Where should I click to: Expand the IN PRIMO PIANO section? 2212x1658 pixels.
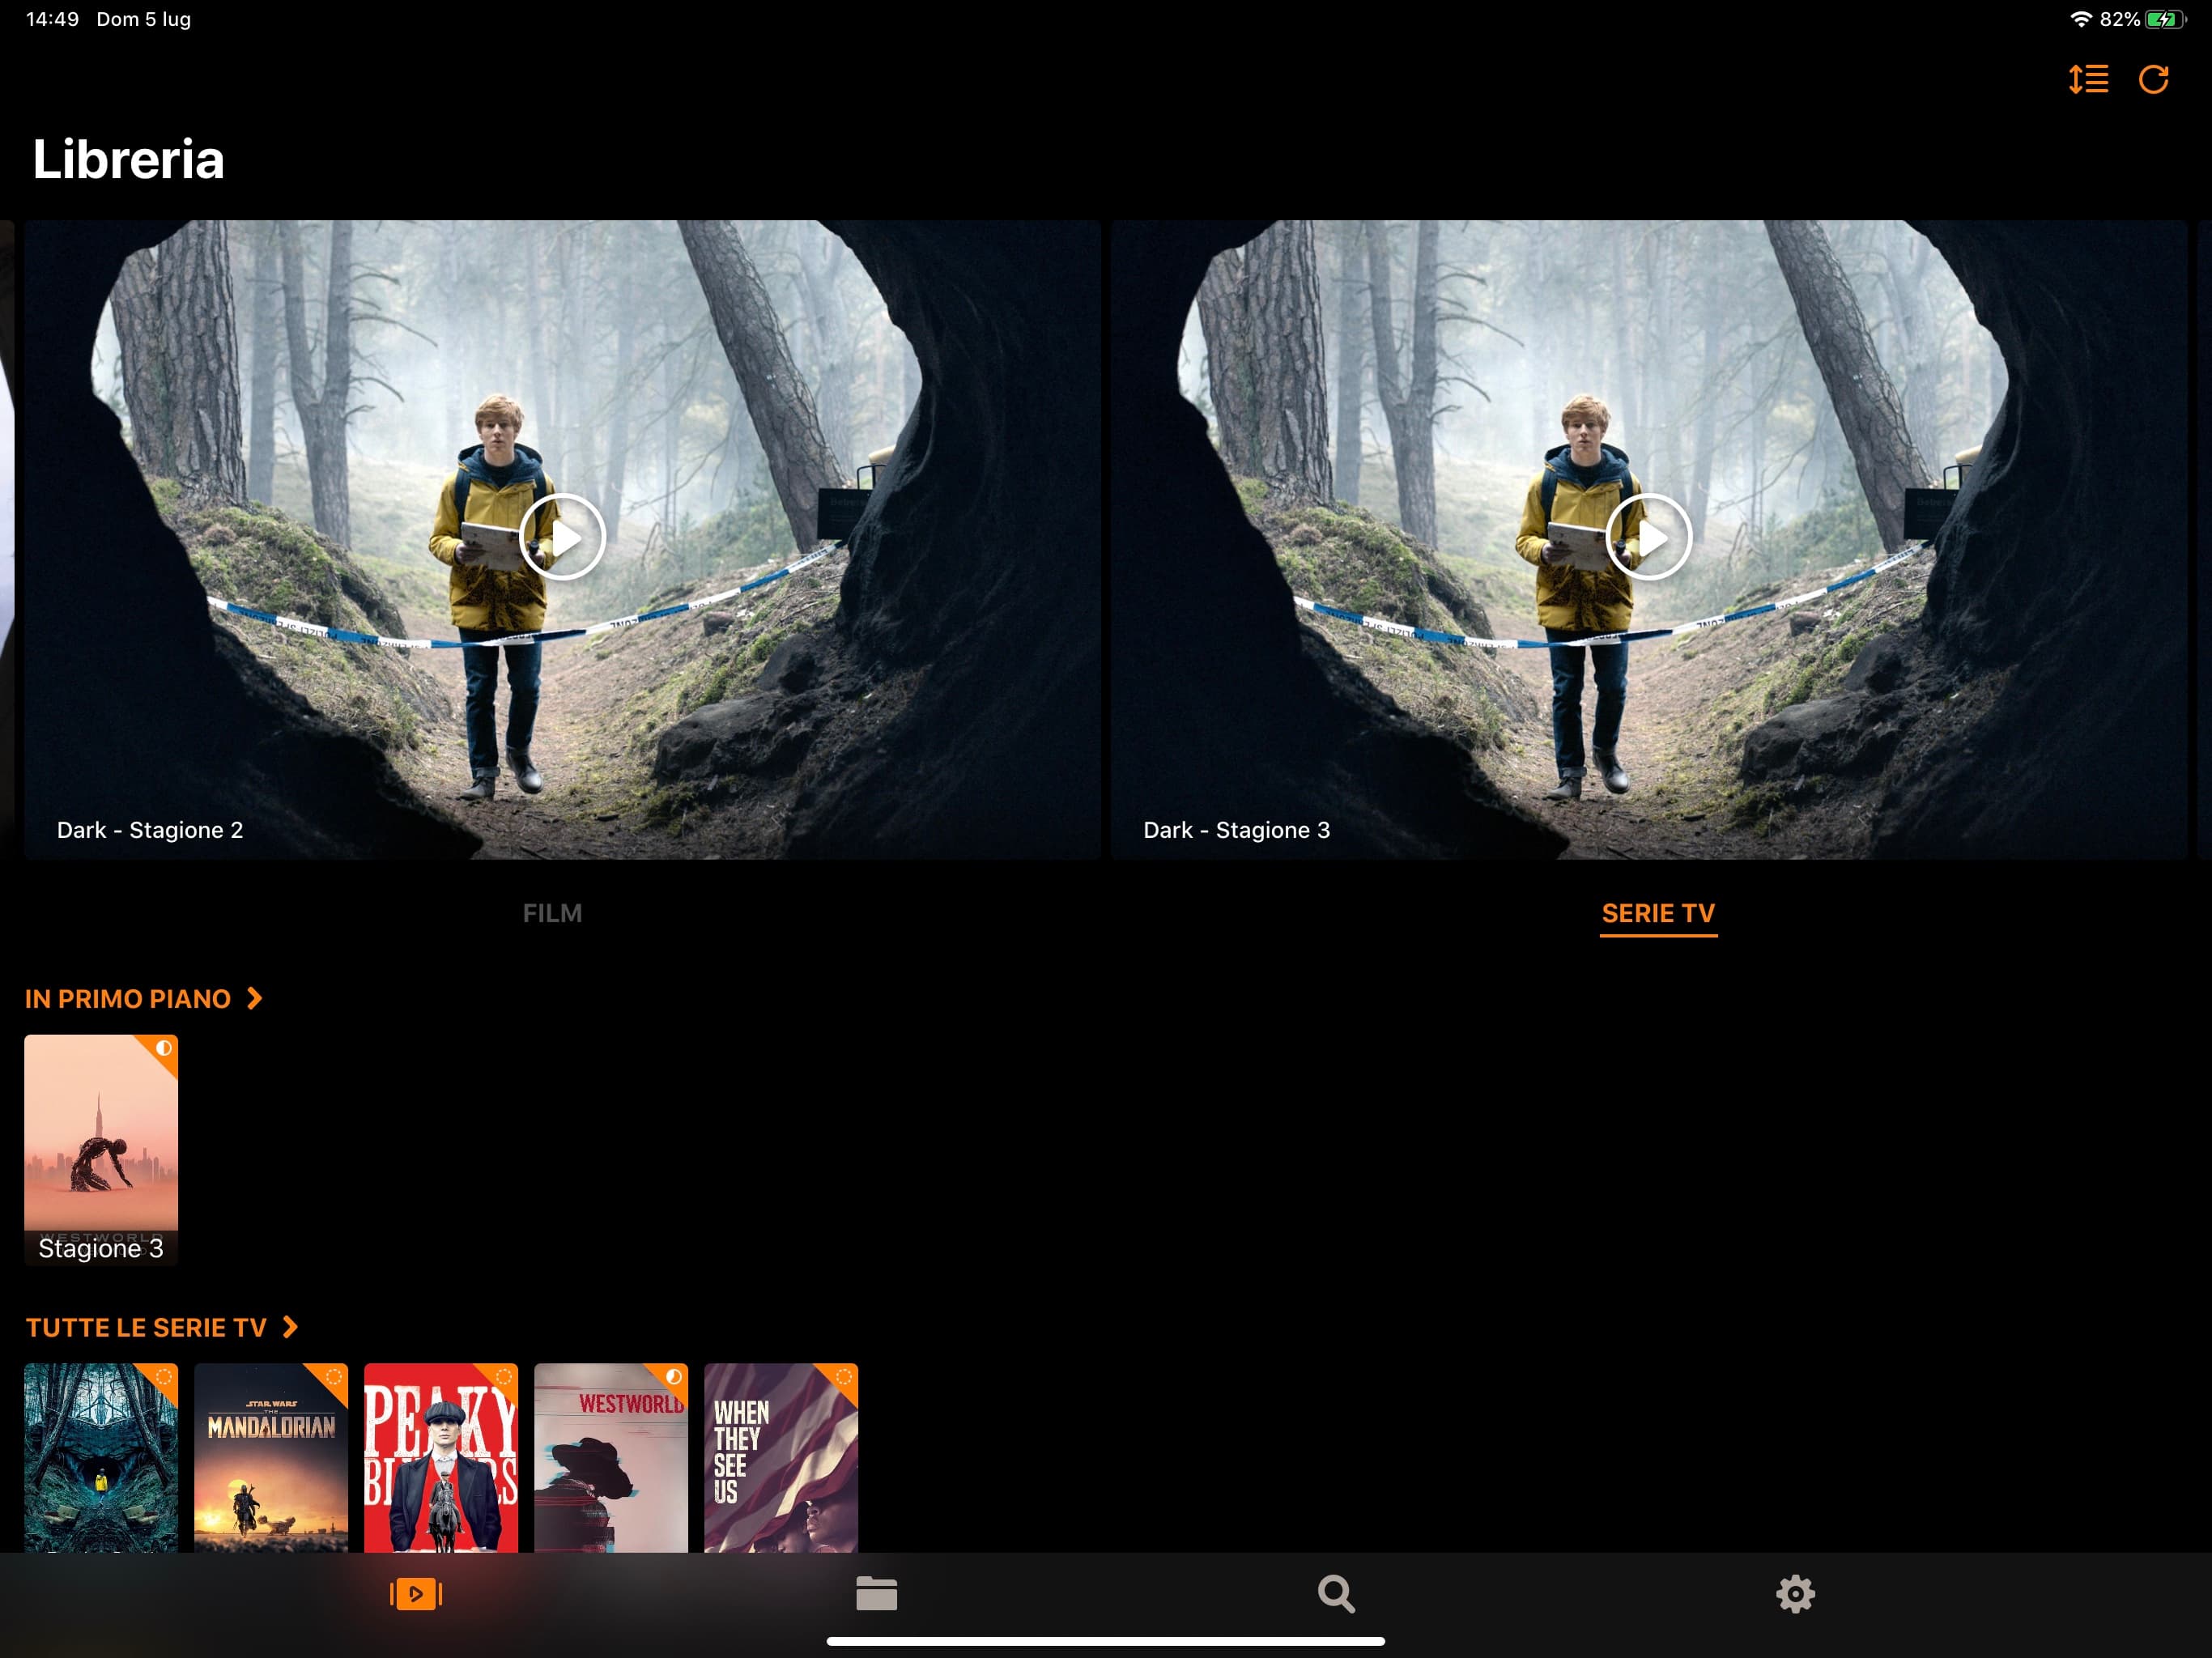pos(143,999)
